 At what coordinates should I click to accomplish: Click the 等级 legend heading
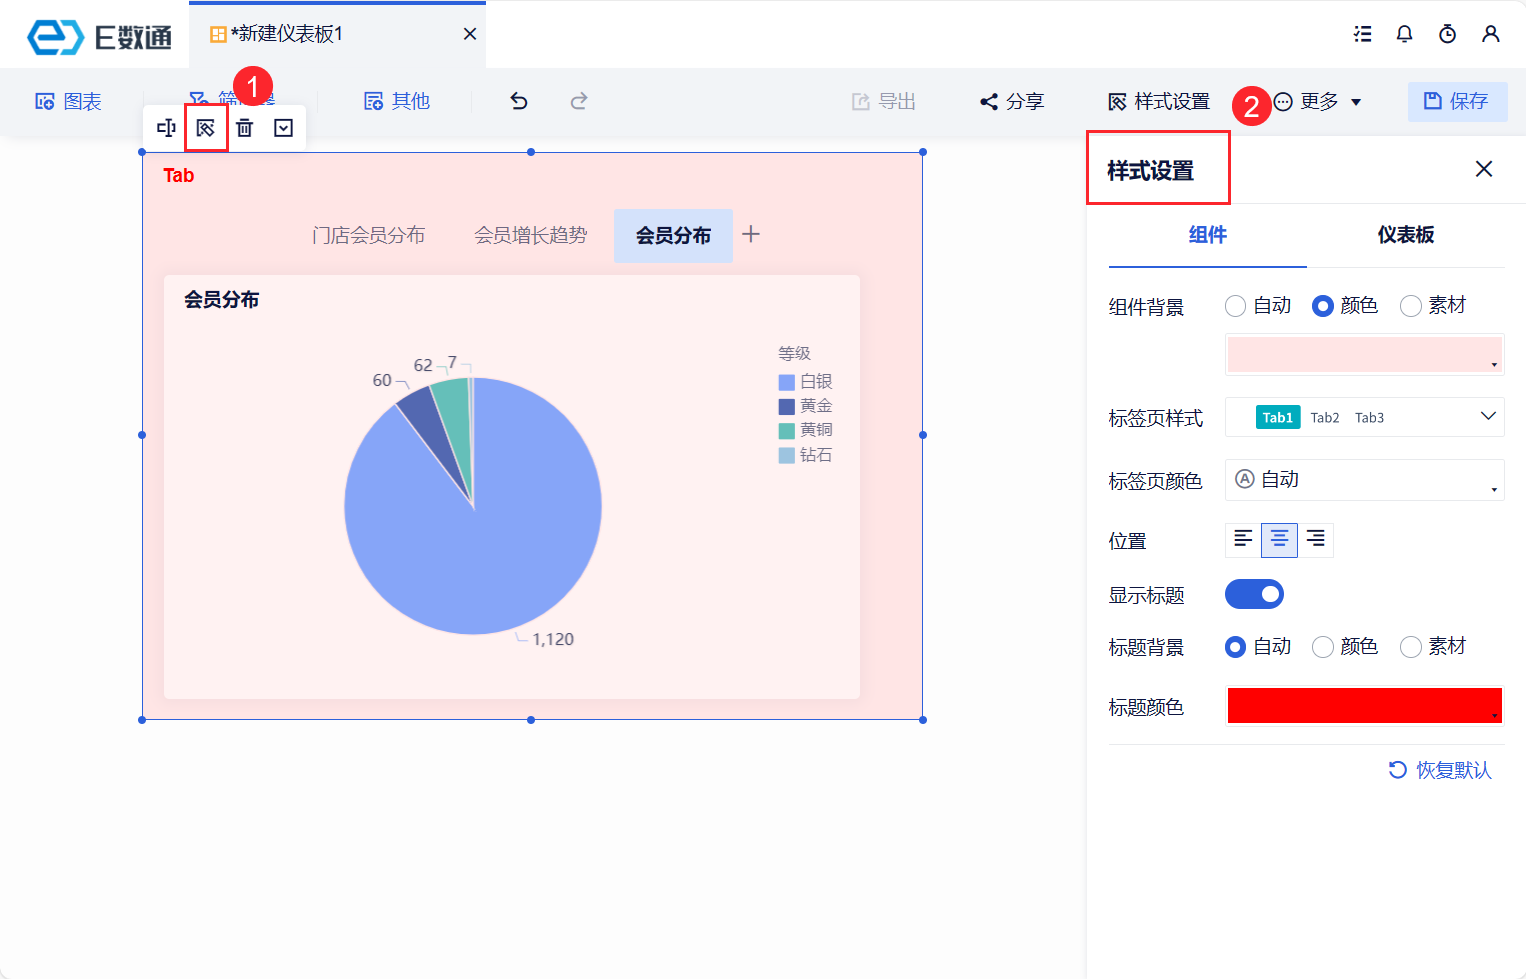[795, 353]
